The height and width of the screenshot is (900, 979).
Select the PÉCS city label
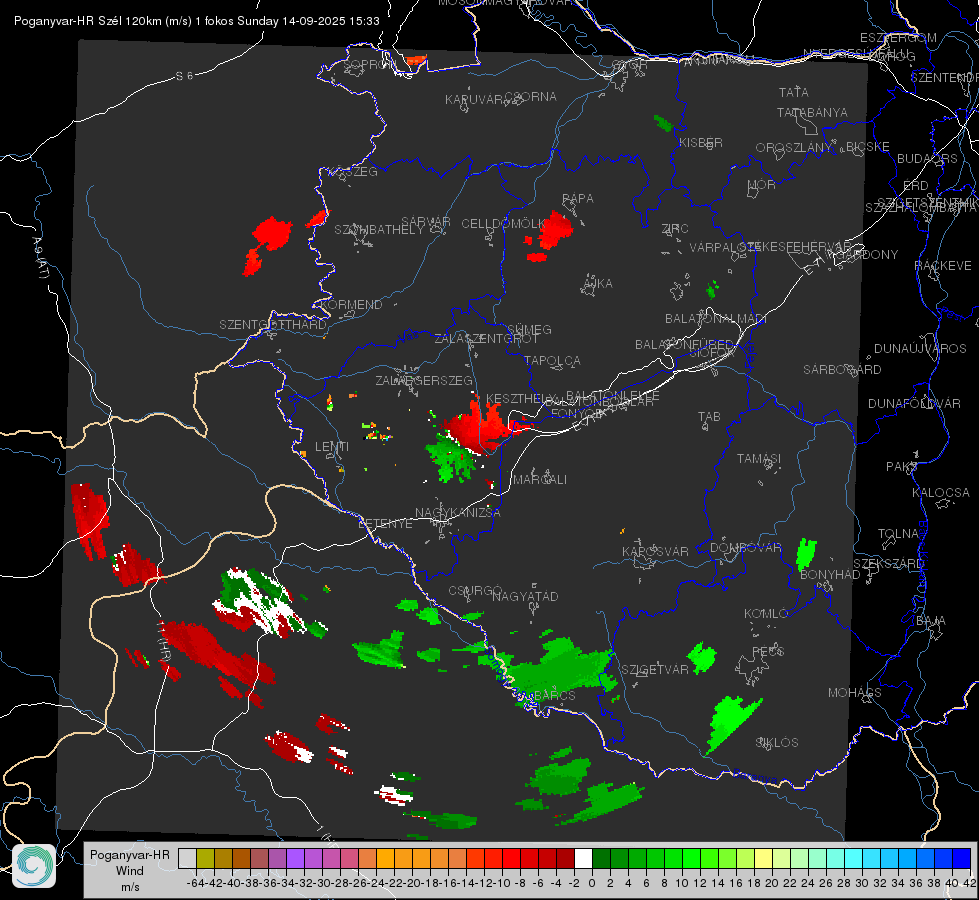[767, 651]
